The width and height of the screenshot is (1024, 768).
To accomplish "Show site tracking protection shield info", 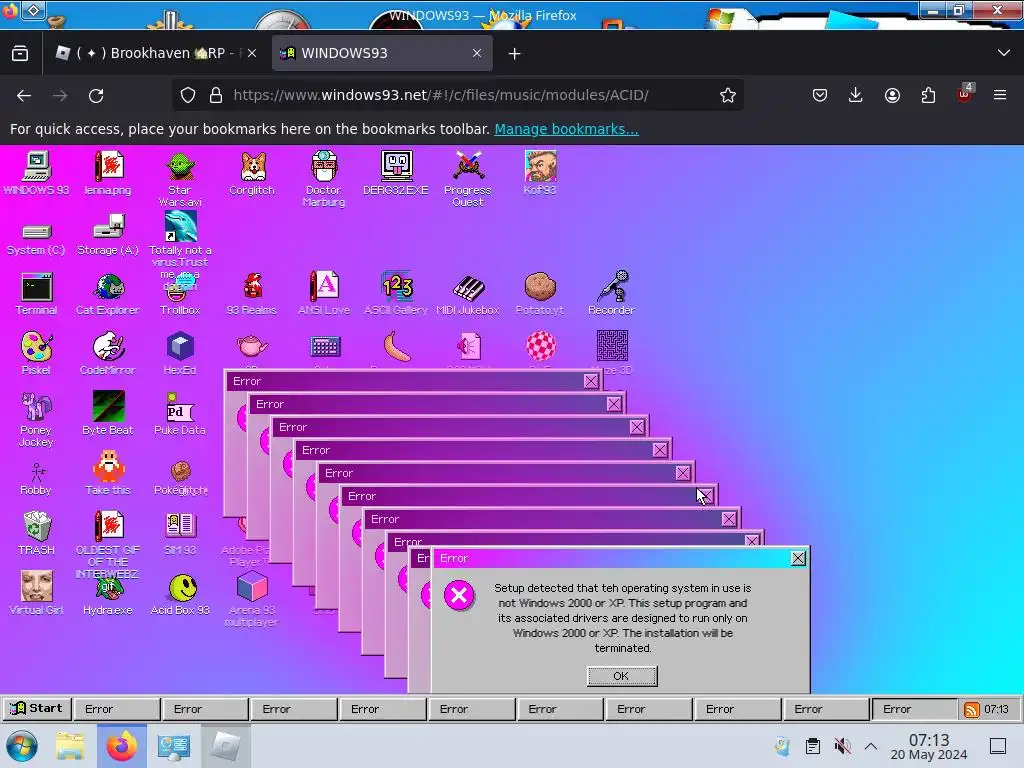I will pos(188,95).
